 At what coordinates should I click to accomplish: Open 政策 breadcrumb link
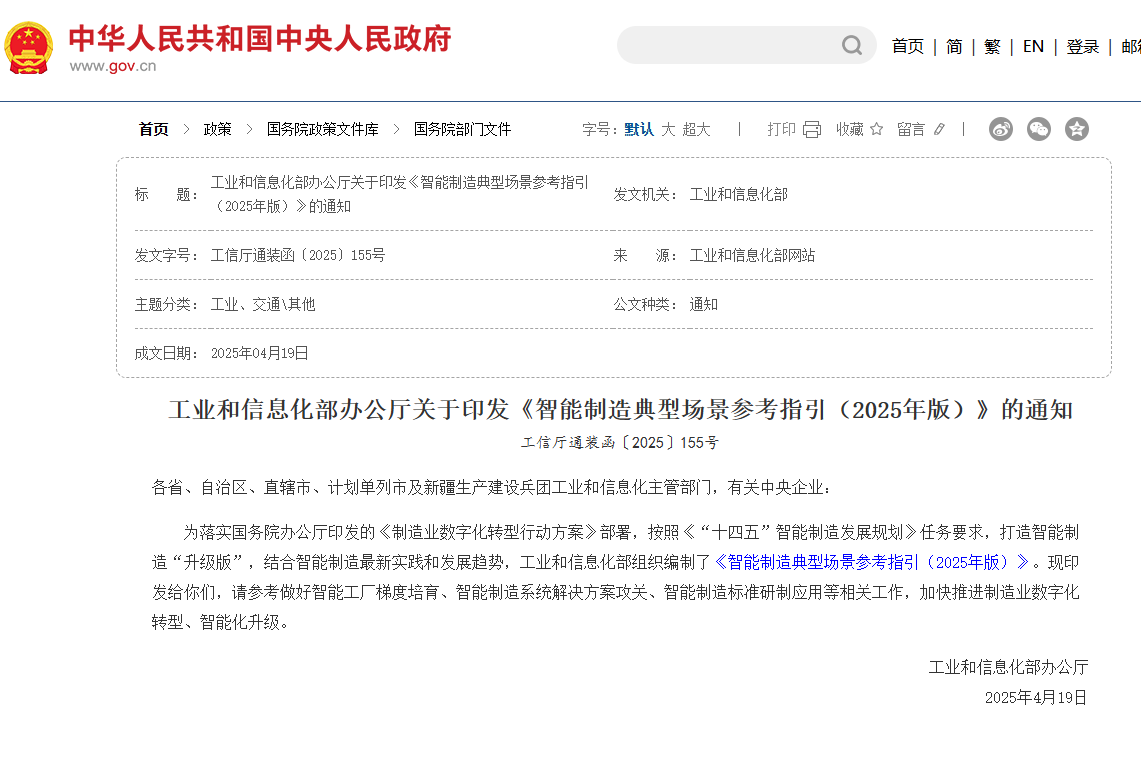[217, 129]
